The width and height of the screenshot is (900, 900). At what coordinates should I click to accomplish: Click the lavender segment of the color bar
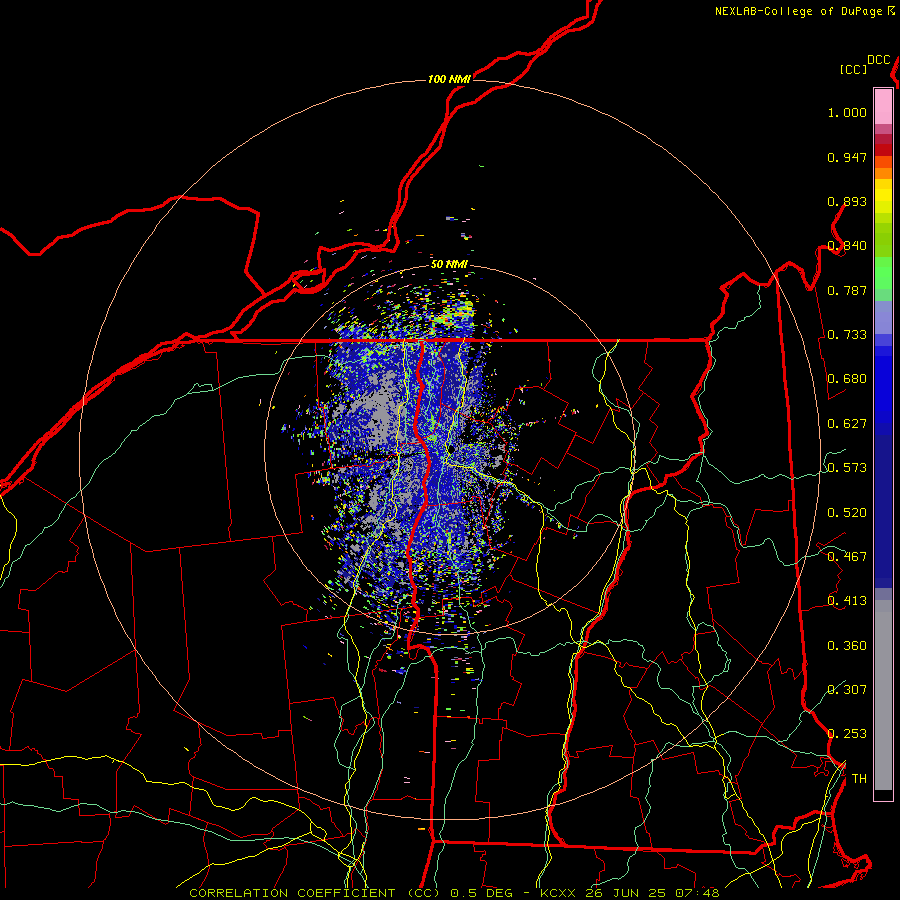(x=883, y=317)
